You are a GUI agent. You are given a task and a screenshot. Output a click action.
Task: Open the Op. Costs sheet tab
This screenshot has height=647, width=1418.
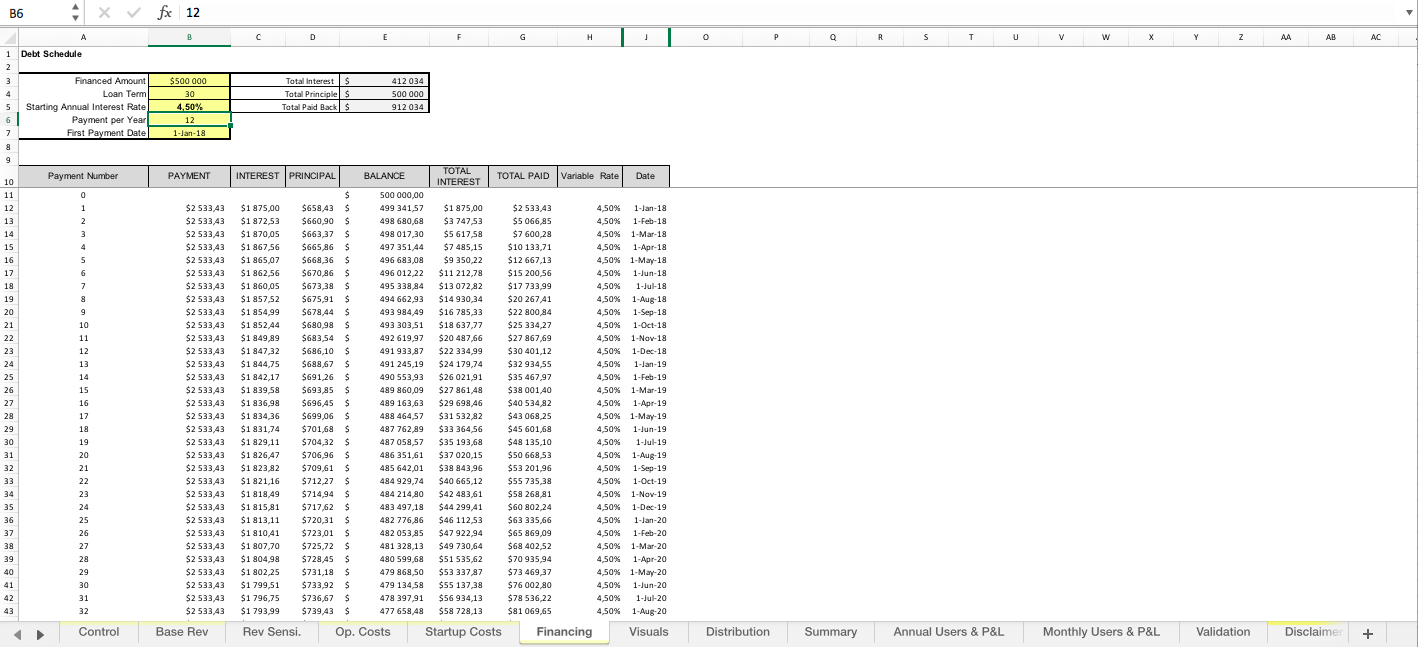click(x=363, y=632)
